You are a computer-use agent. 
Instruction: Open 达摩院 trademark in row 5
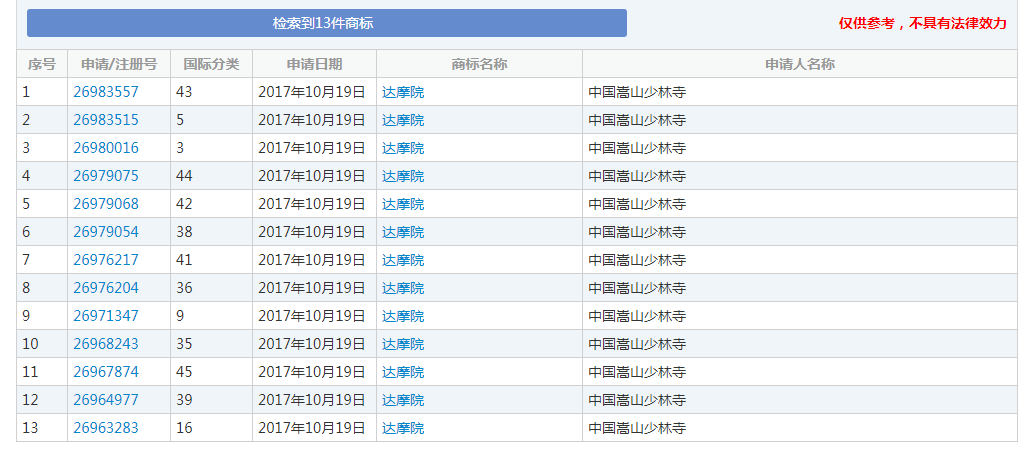pyautogui.click(x=403, y=204)
